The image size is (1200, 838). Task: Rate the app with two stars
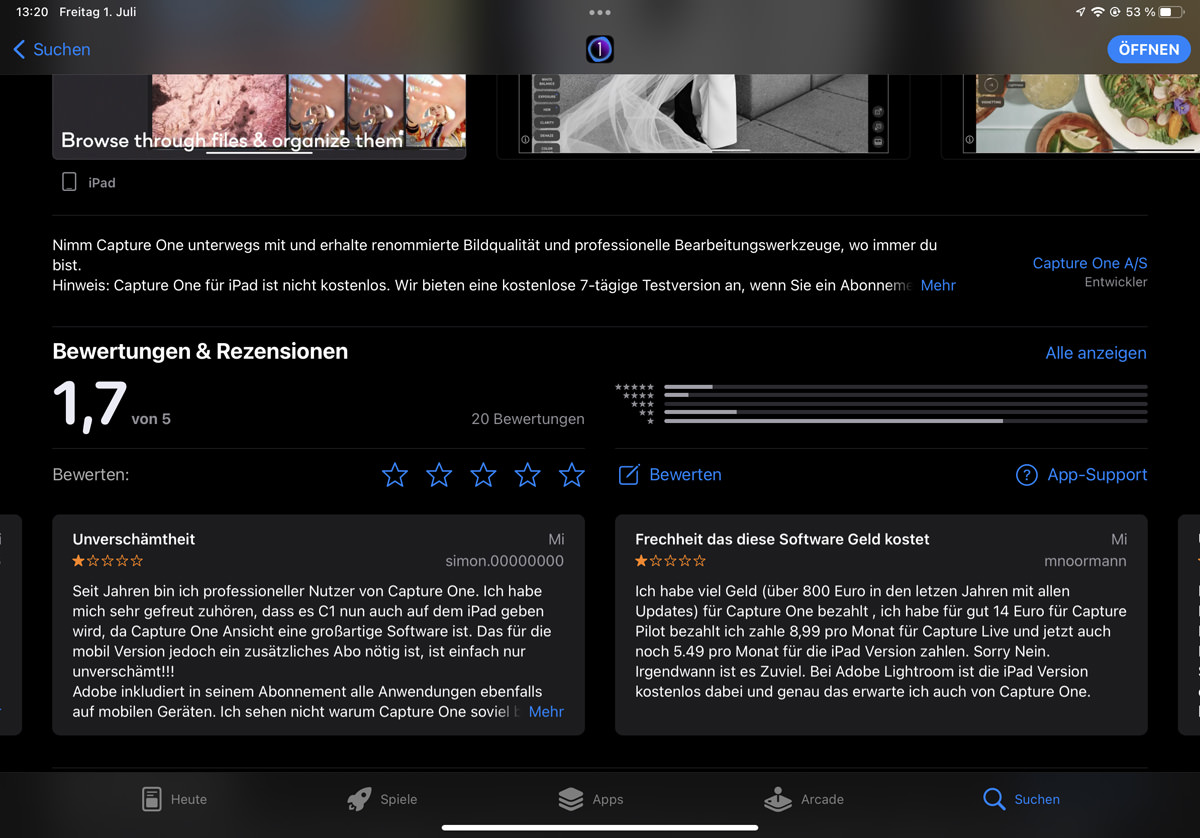439,475
